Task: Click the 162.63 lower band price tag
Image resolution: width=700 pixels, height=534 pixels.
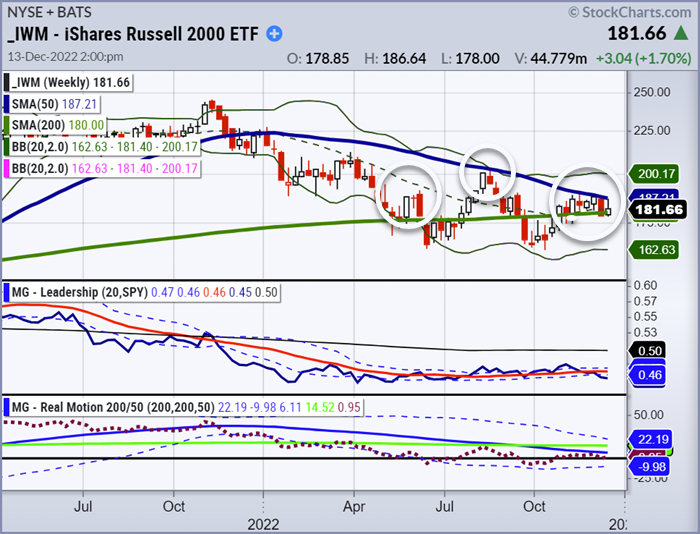Action: pyautogui.click(x=654, y=250)
